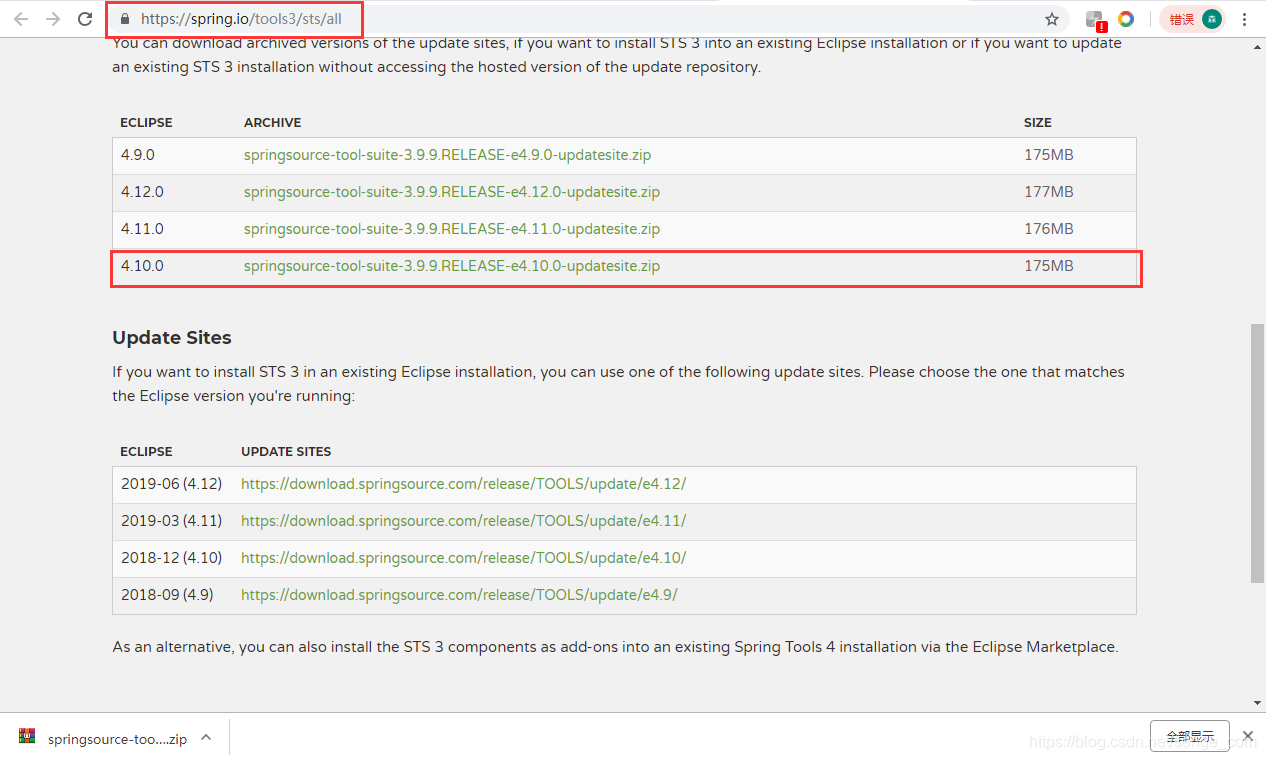Viewport: 1266px width, 760px height.
Task: Click the page vertical scrollbar thumb
Action: (x=1257, y=453)
